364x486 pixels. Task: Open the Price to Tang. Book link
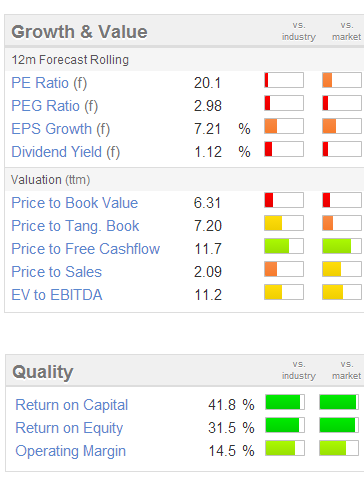(x=75, y=226)
